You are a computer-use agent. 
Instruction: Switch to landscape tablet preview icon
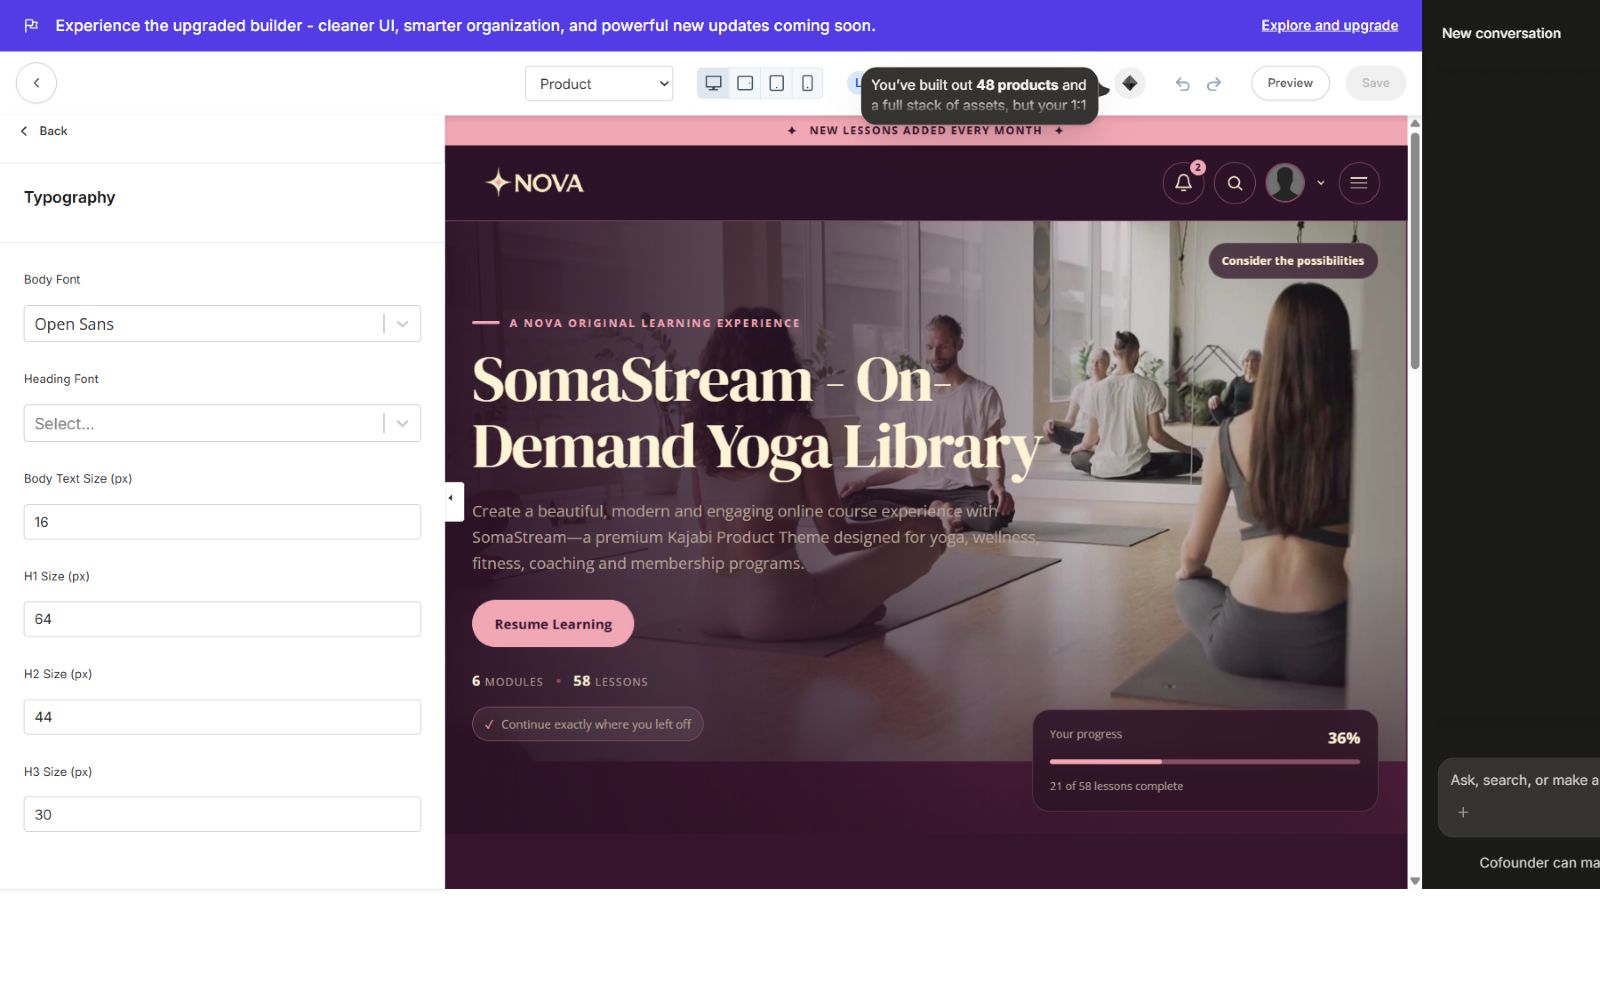tap(745, 83)
